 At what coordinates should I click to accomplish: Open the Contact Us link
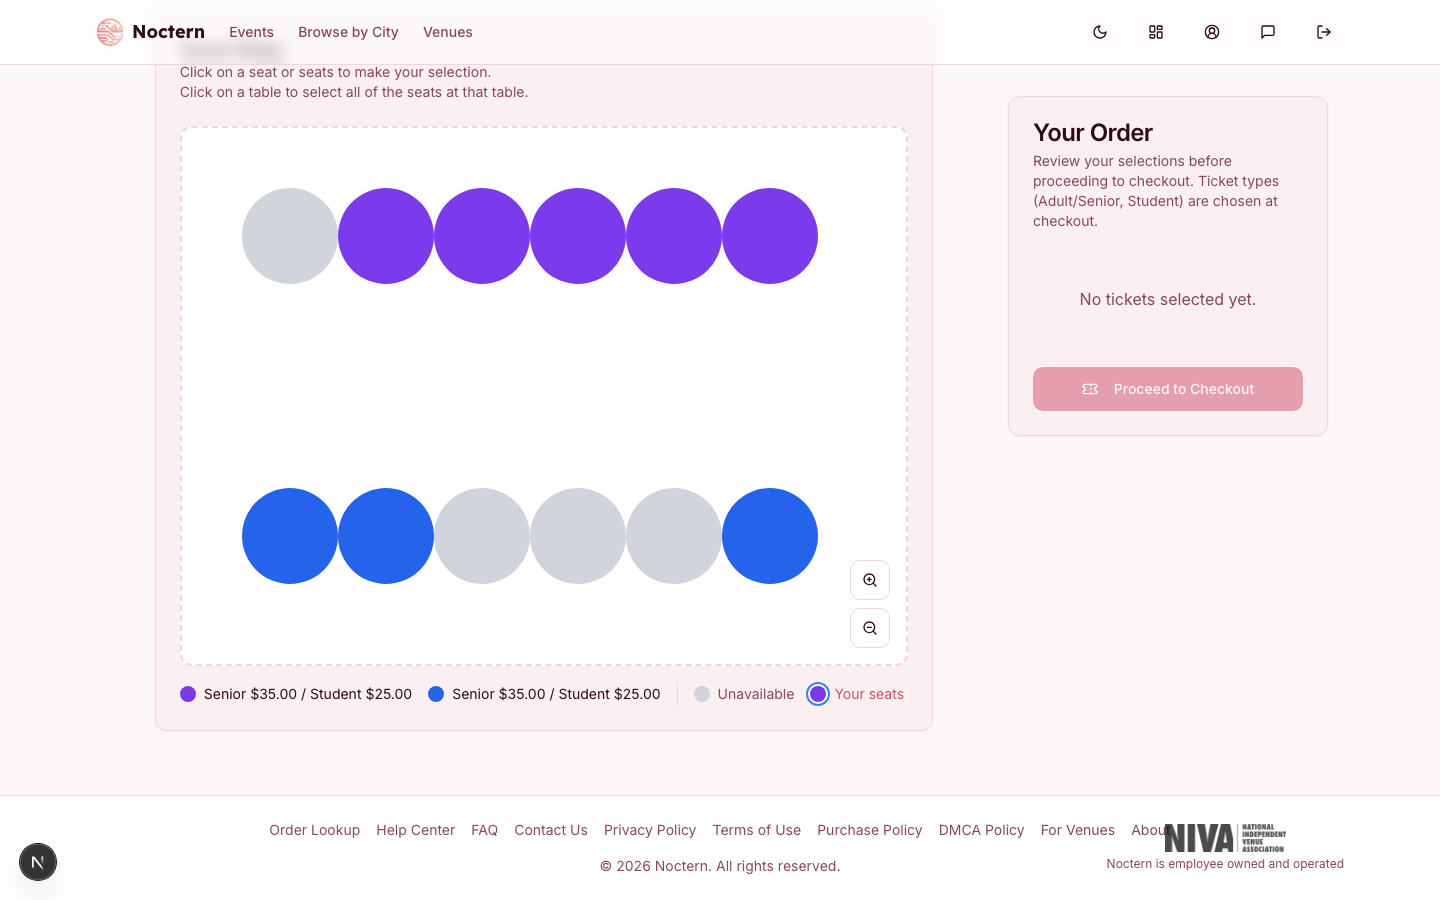point(551,830)
